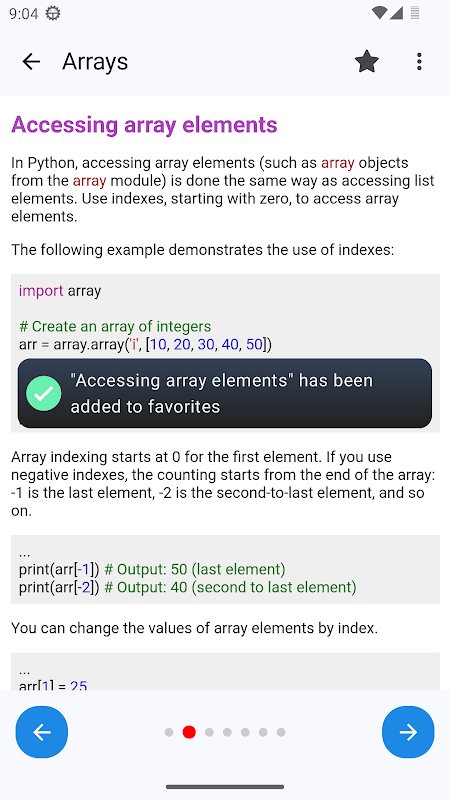Jump to the fourth page dot
This screenshot has width=450, height=800.
click(227, 733)
